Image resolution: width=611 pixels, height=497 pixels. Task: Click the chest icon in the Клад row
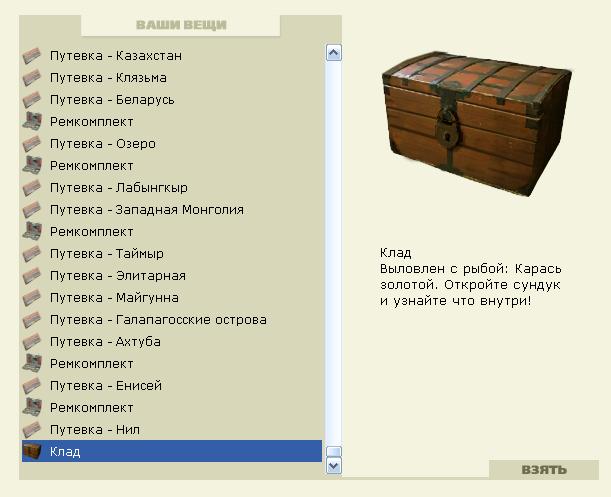tap(32, 451)
